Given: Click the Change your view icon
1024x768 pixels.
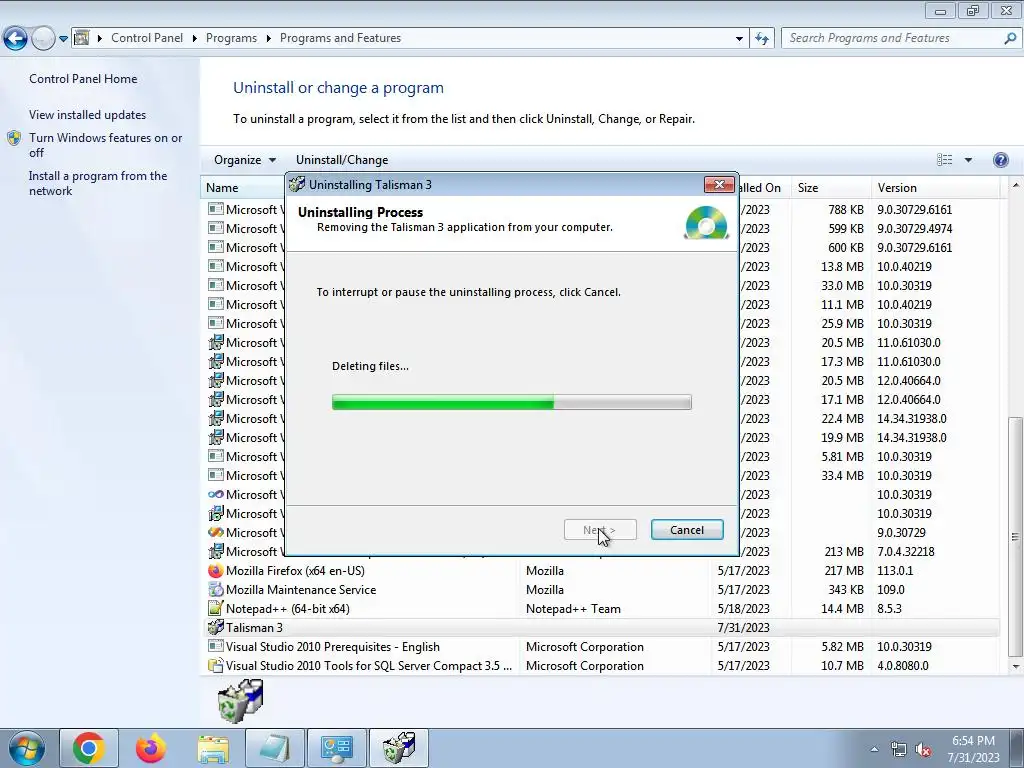Looking at the screenshot, I should point(944,160).
